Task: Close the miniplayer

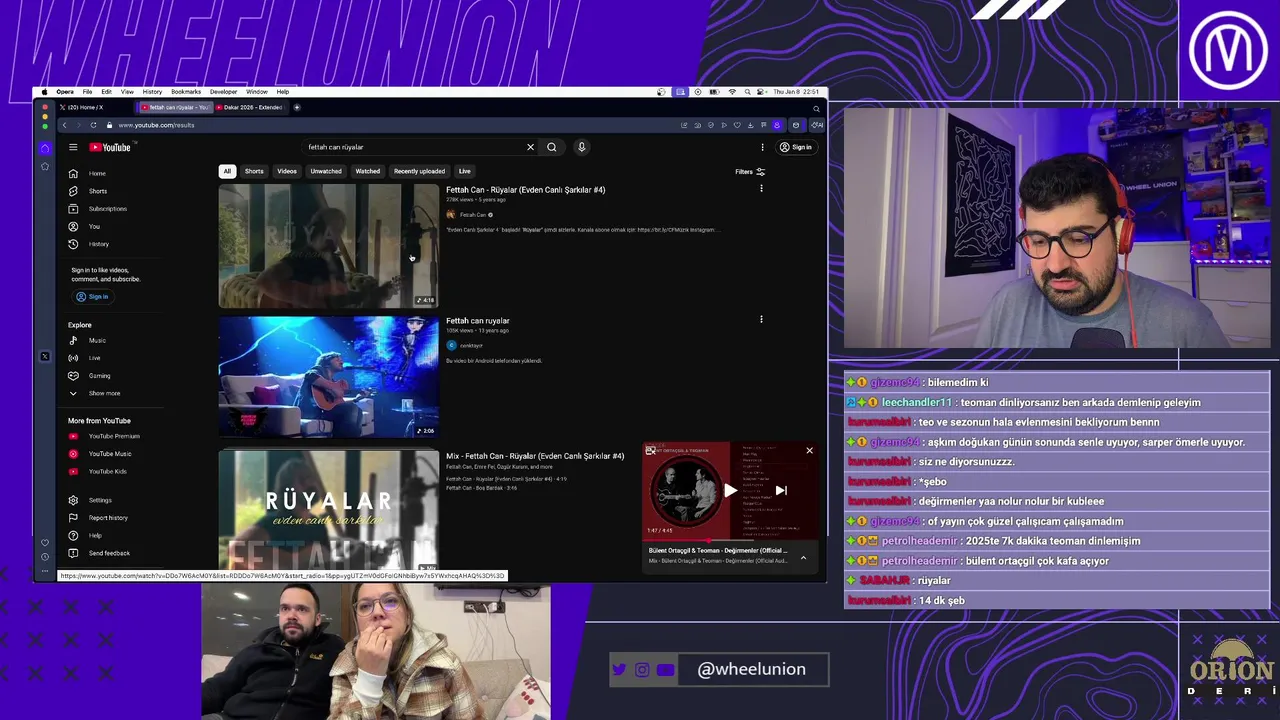Action: pos(809,450)
